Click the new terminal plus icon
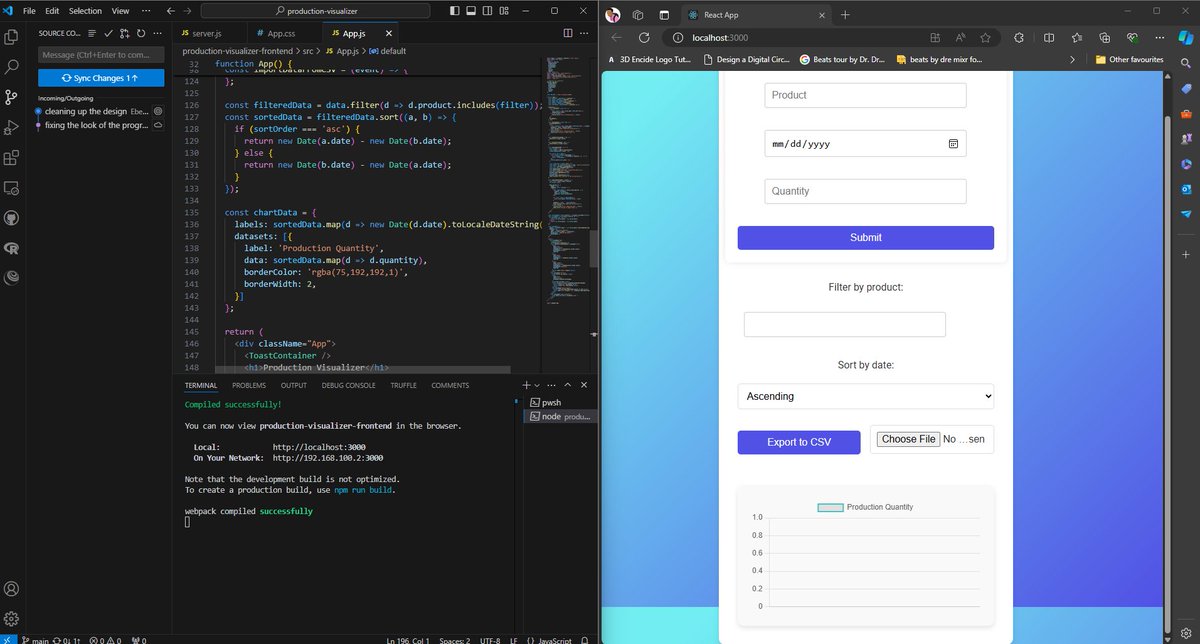The image size is (1200, 644). (x=526, y=385)
